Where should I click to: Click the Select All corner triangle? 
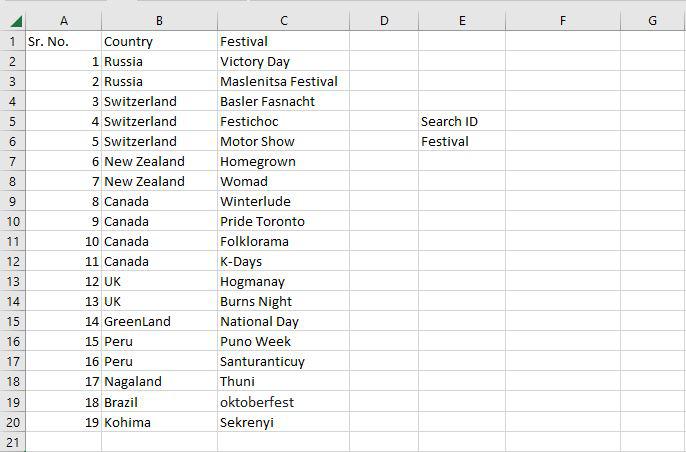click(x=12, y=20)
